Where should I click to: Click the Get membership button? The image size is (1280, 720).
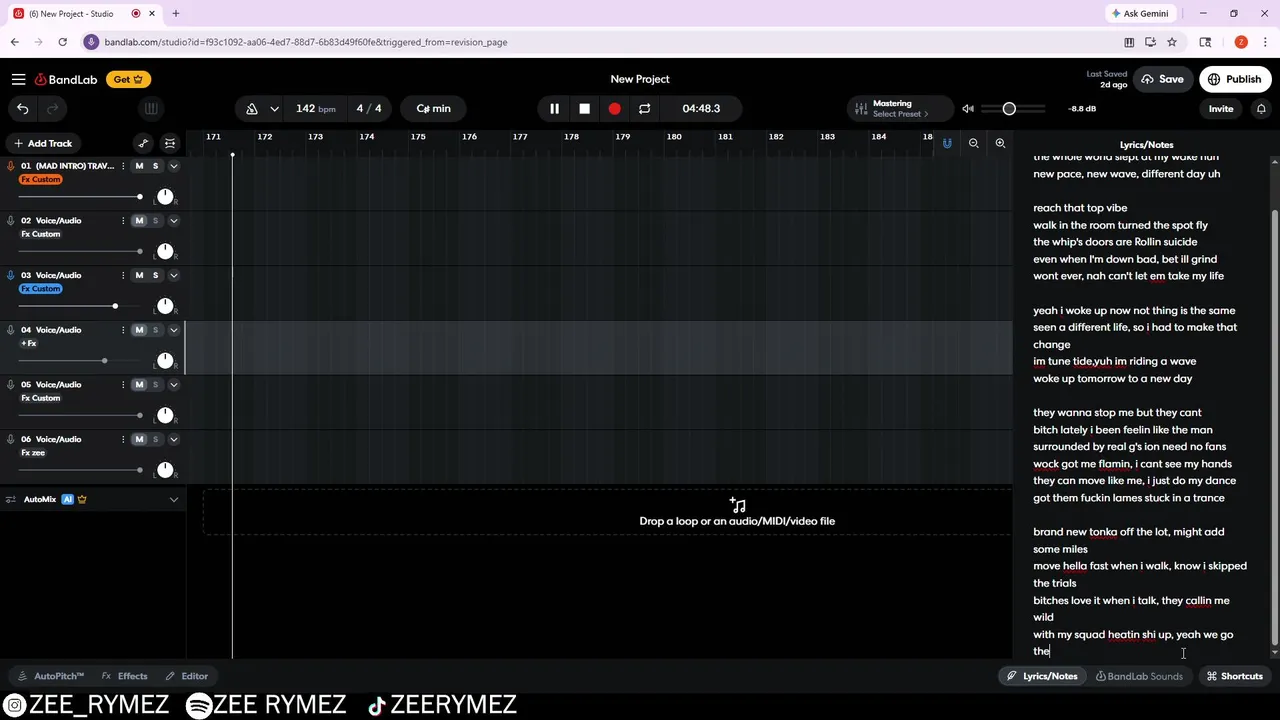(x=128, y=79)
